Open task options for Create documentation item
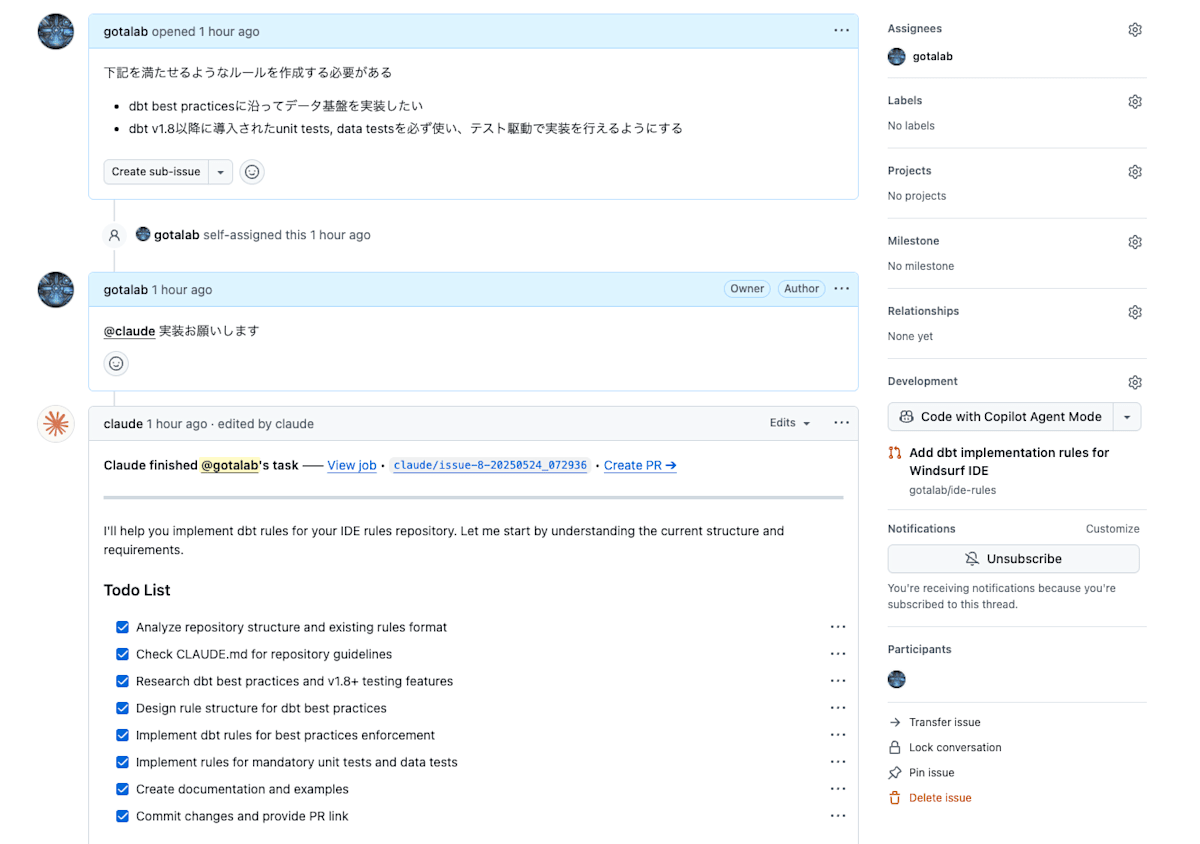 click(838, 789)
